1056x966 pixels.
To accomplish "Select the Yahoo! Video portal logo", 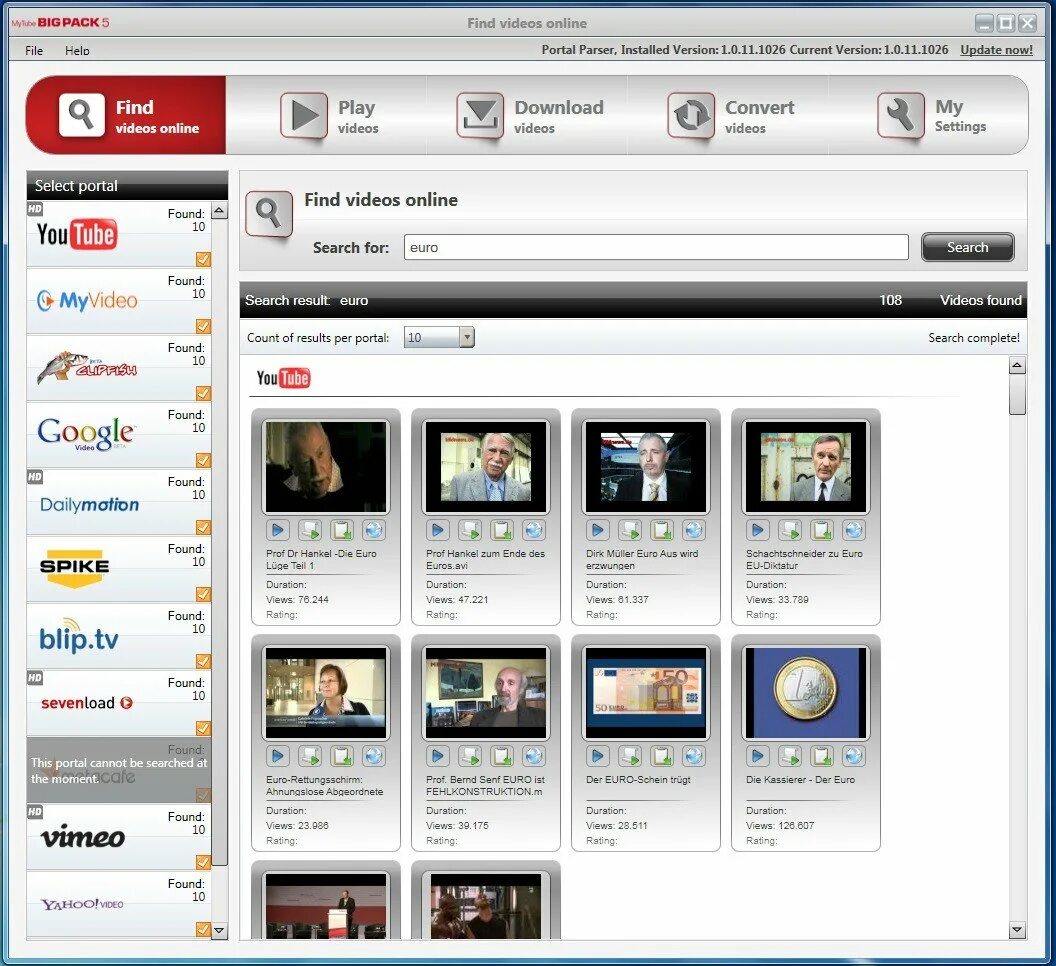I will pos(82,904).
